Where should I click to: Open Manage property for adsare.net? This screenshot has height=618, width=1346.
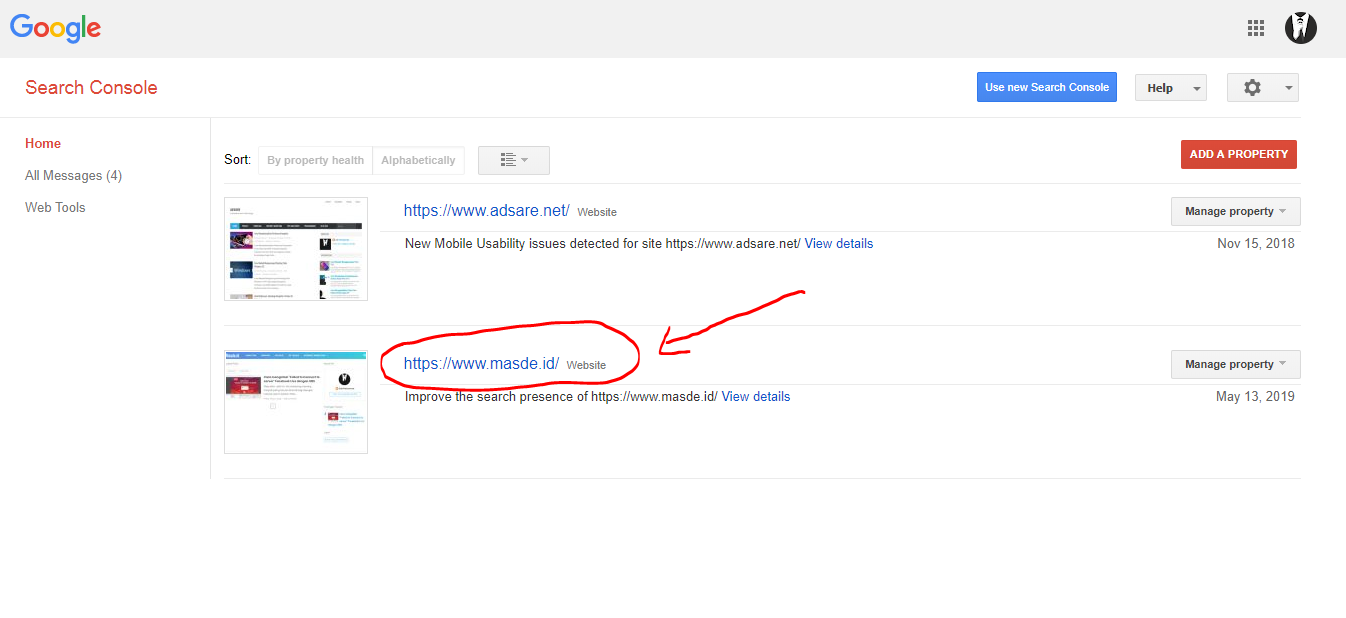pos(1236,212)
